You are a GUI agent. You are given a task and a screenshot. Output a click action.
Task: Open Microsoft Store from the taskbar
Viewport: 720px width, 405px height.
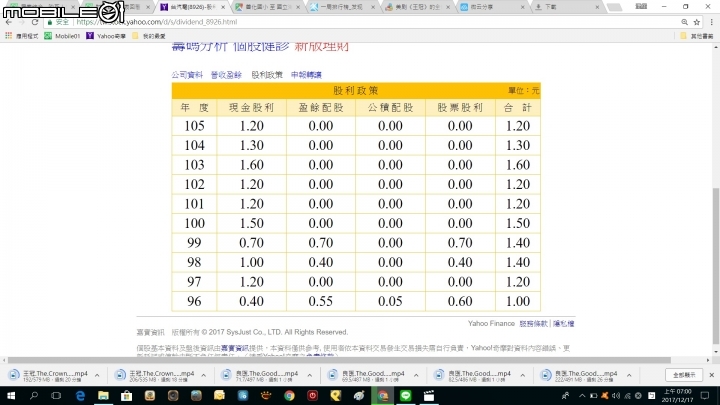[126, 396]
